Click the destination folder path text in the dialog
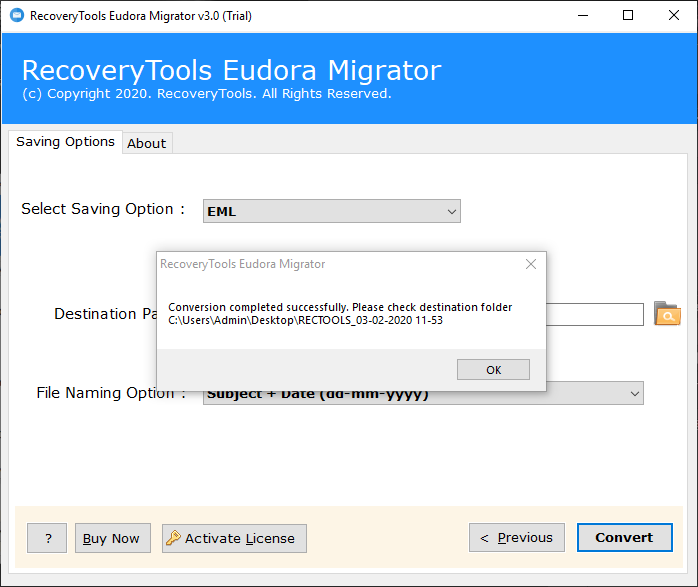 click(305, 320)
